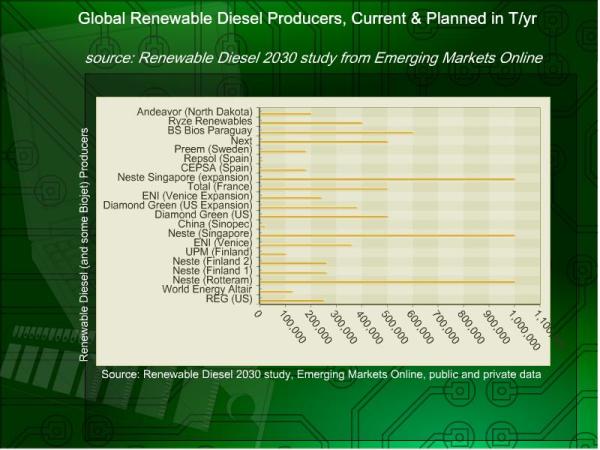Select the 'Neste (Rotteram)' label

pyautogui.click(x=212, y=280)
